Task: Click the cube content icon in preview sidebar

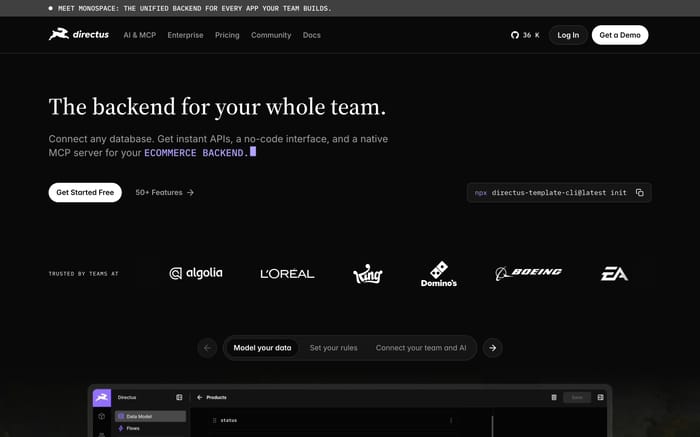Action: (102, 416)
